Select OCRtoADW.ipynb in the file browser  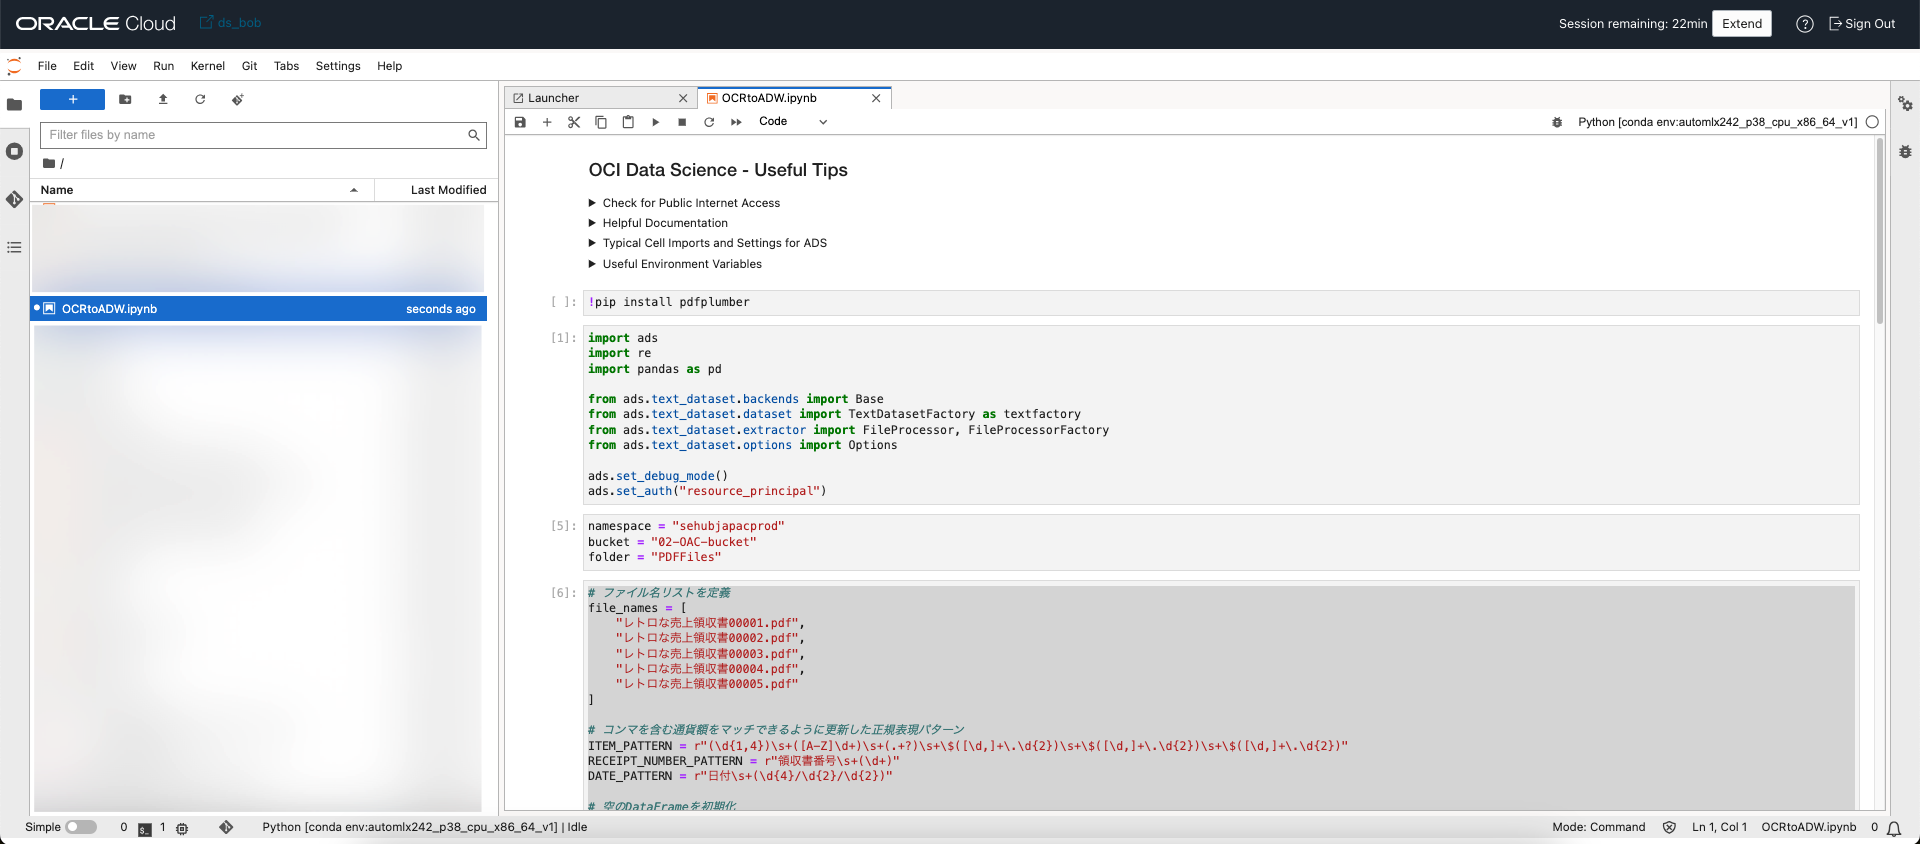259,309
